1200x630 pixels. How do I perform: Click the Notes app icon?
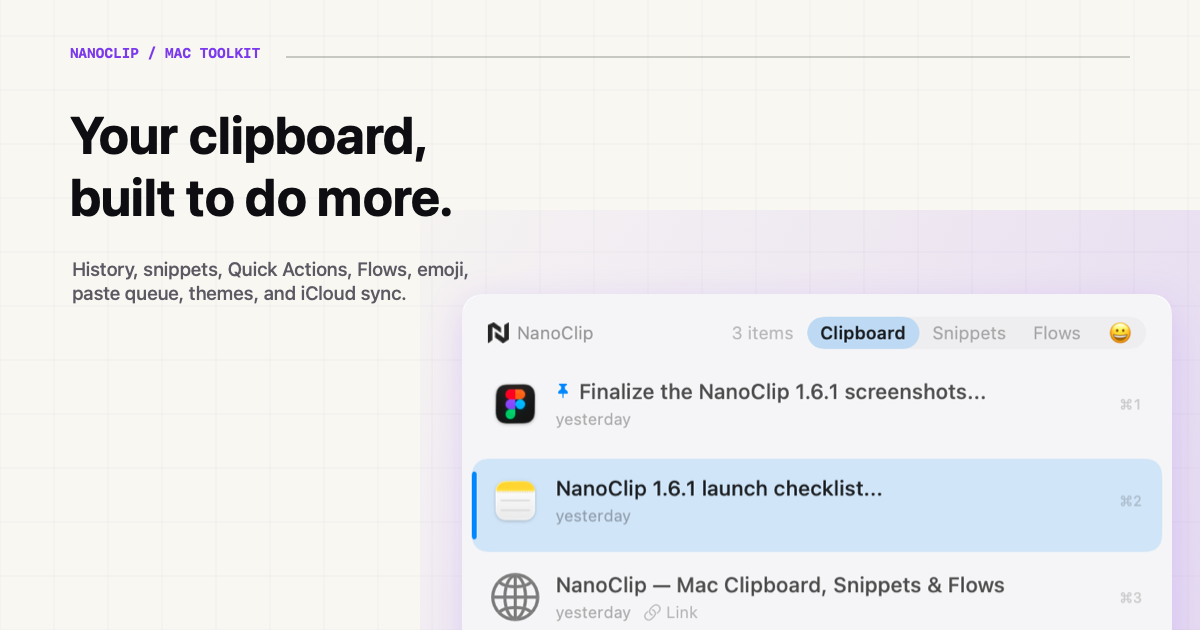pyautogui.click(x=516, y=501)
